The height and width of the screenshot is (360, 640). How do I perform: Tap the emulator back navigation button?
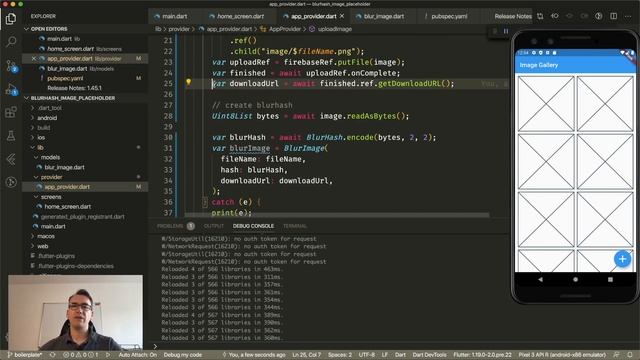540,280
